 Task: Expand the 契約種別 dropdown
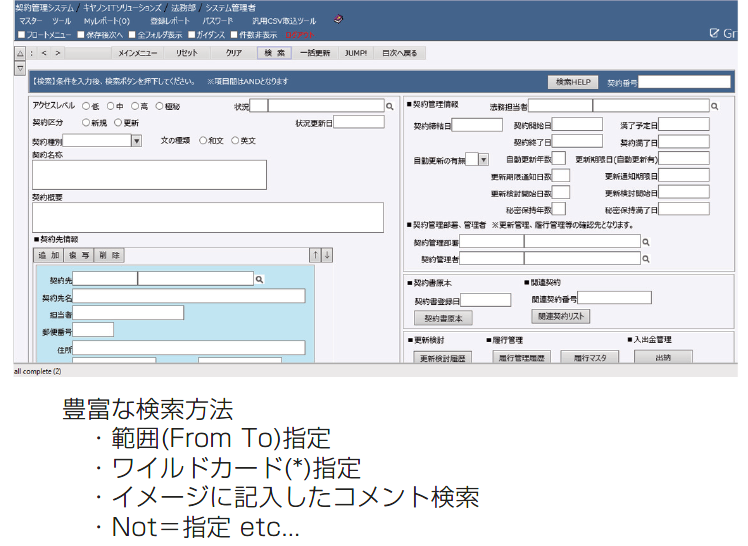click(136, 141)
